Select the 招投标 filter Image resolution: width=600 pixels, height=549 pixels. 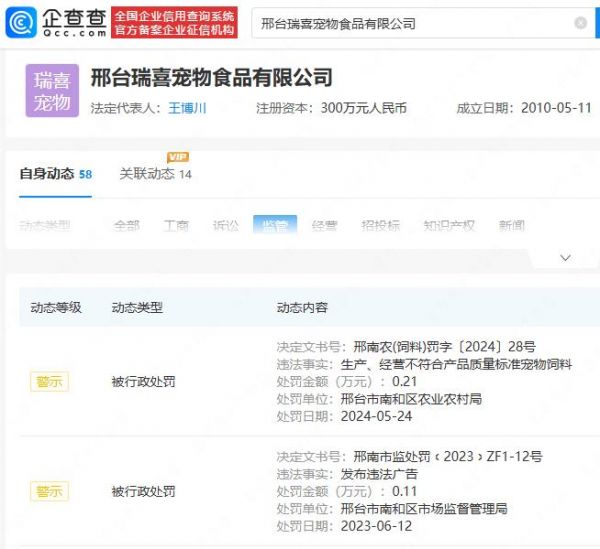[x=380, y=225]
